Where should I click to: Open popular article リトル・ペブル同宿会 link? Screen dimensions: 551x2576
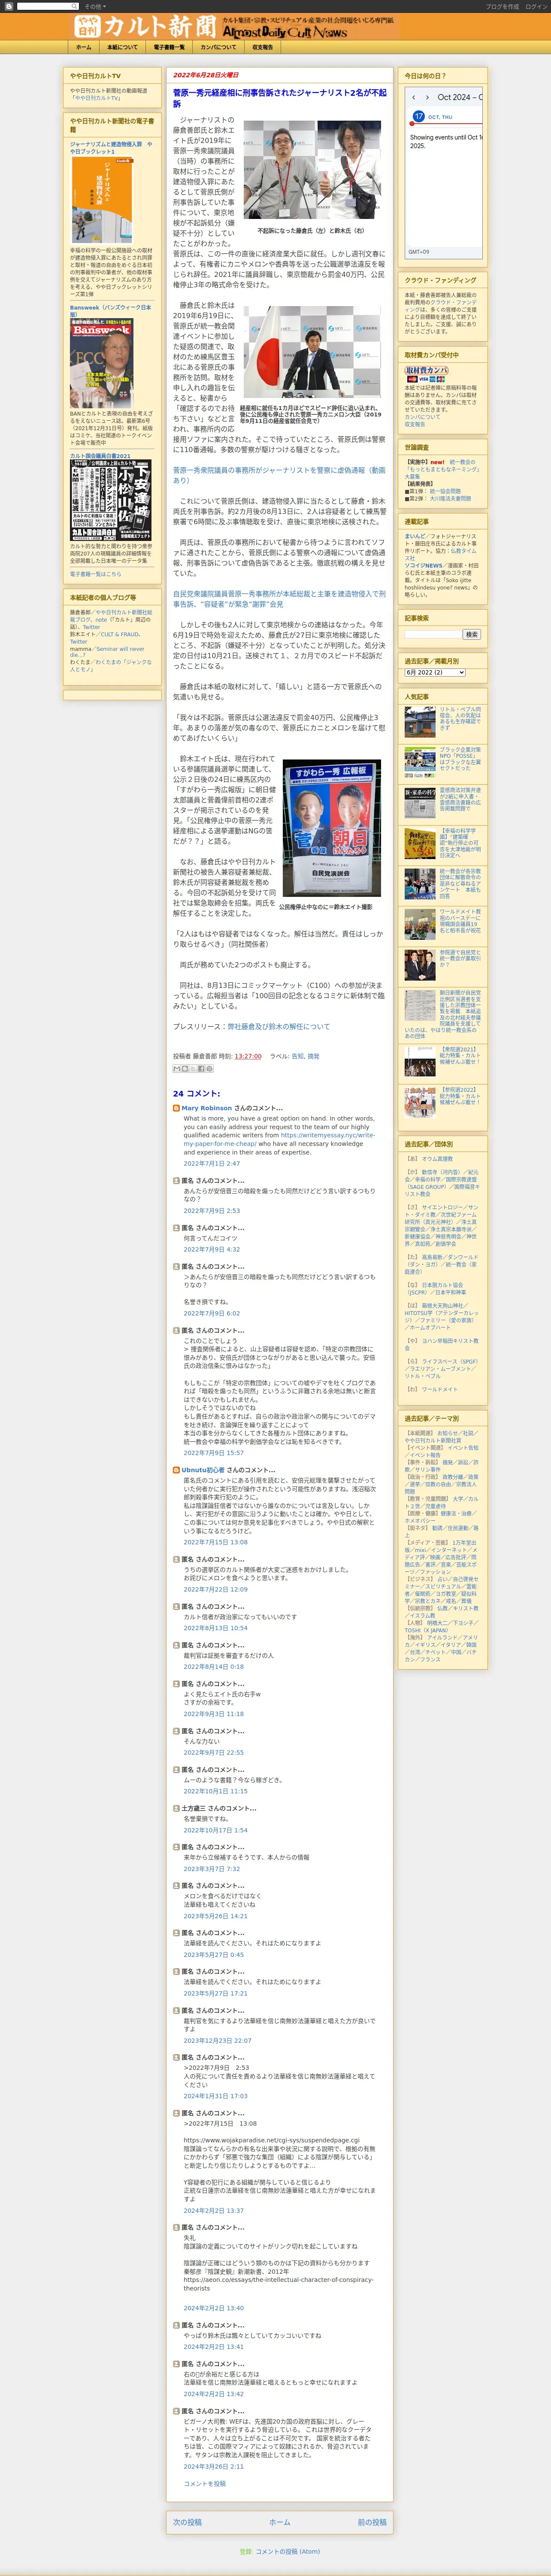pos(460,720)
